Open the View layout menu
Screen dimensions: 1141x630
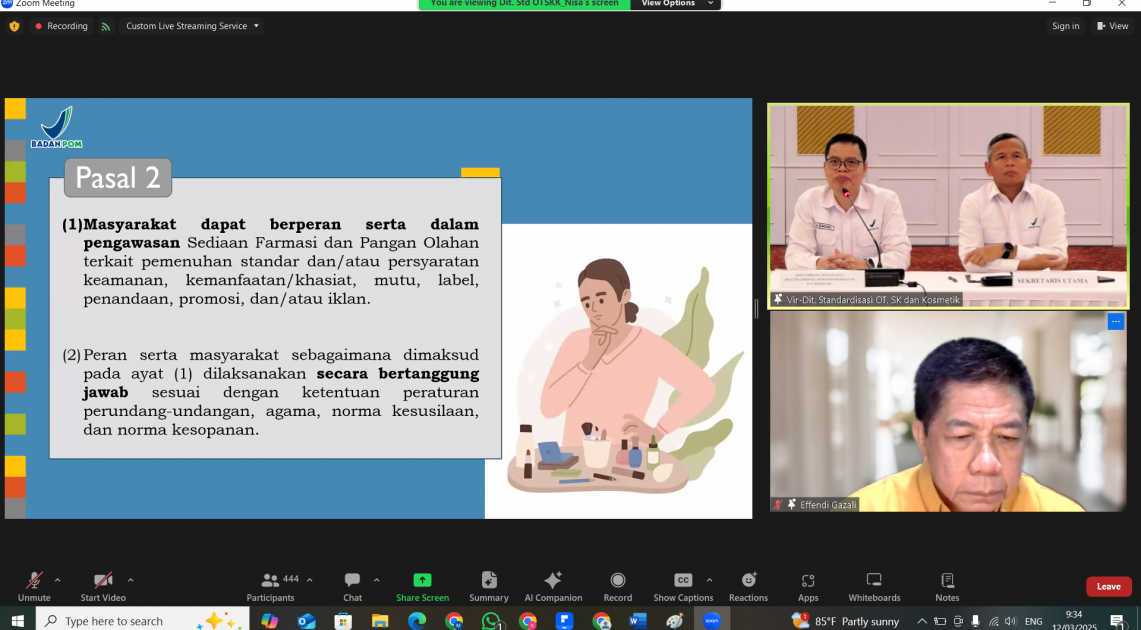[x=1112, y=26]
